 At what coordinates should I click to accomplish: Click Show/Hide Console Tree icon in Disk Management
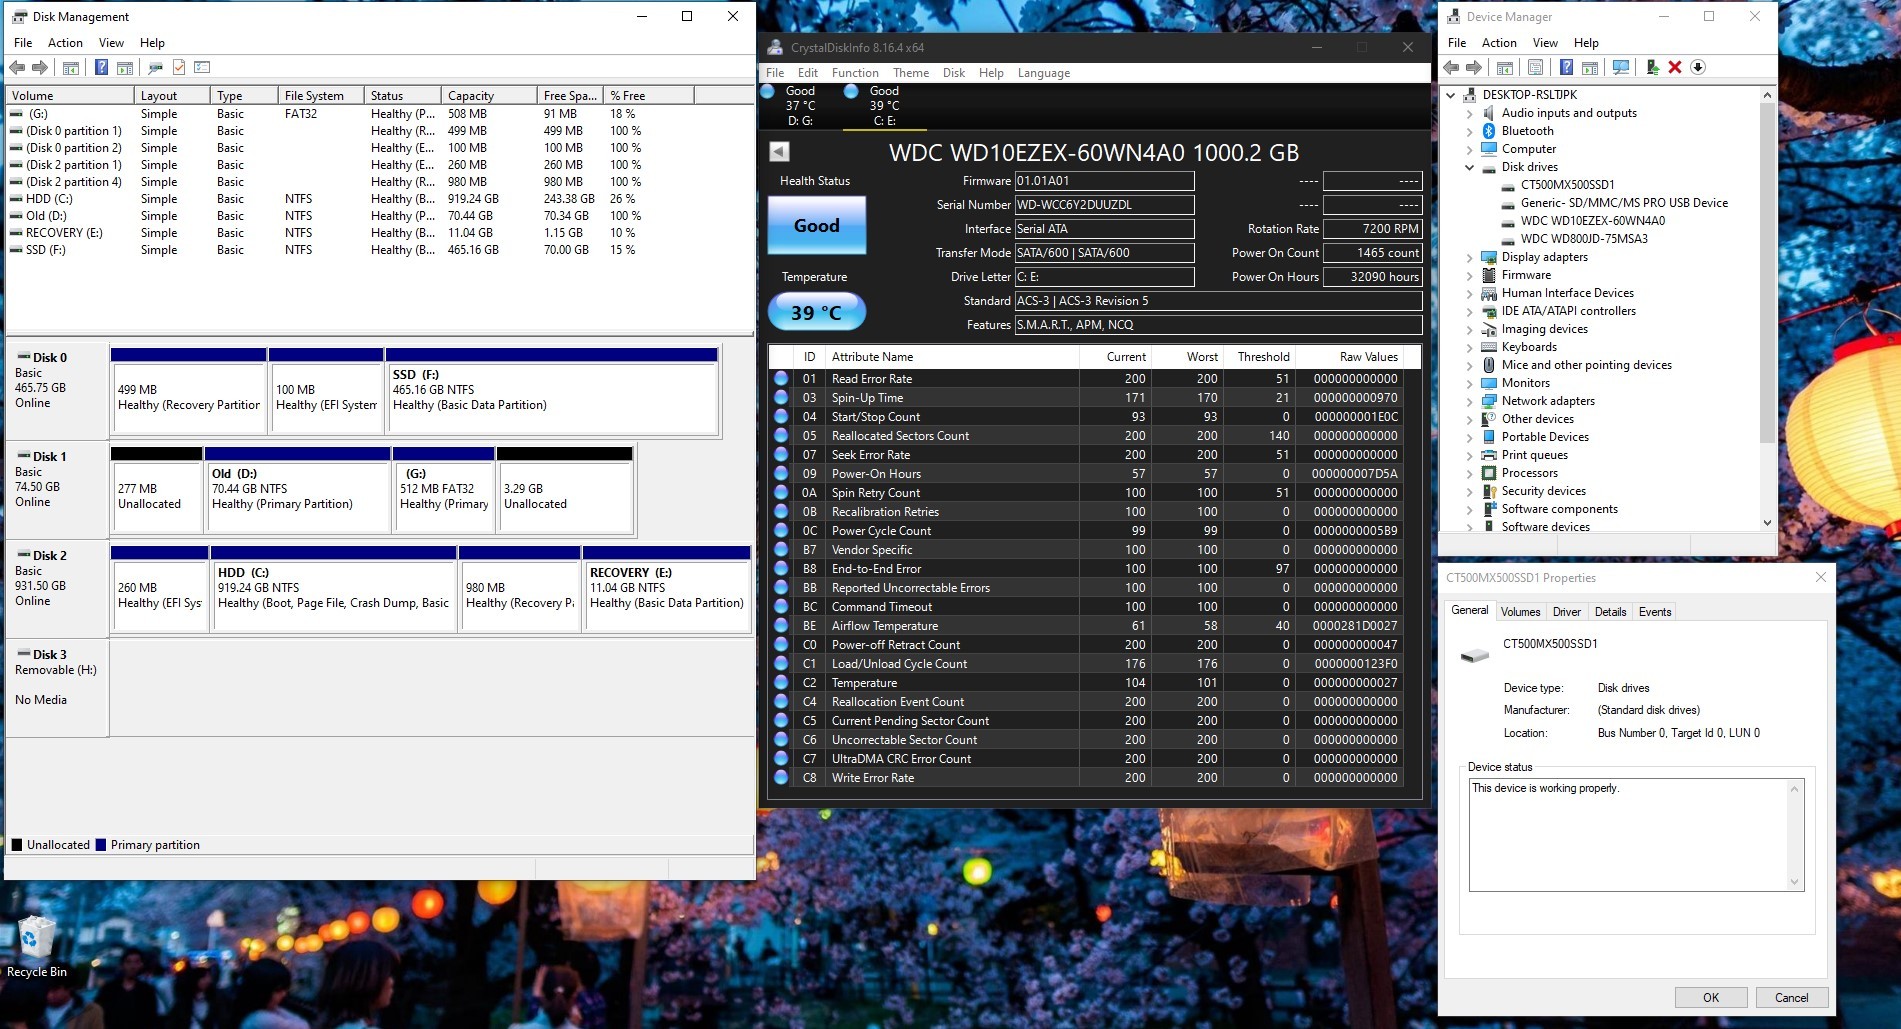pyautogui.click(x=71, y=67)
